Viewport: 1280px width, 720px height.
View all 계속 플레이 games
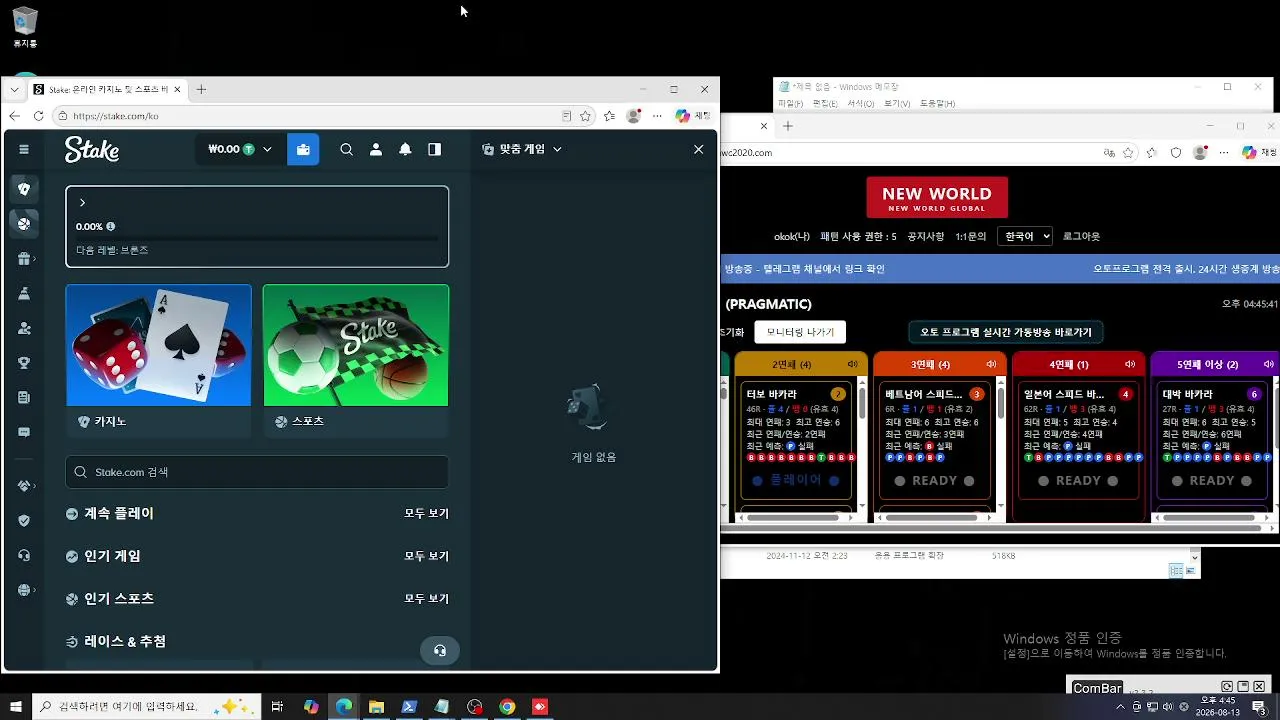coord(426,513)
